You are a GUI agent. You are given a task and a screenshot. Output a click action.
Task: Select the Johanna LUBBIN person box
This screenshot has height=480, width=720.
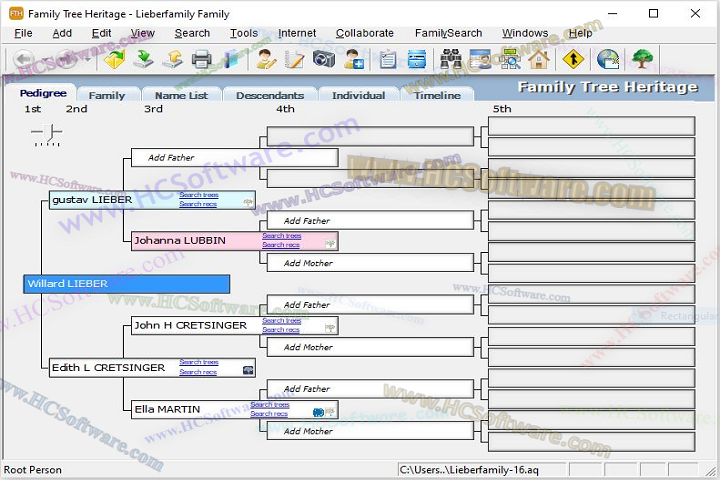click(x=235, y=241)
